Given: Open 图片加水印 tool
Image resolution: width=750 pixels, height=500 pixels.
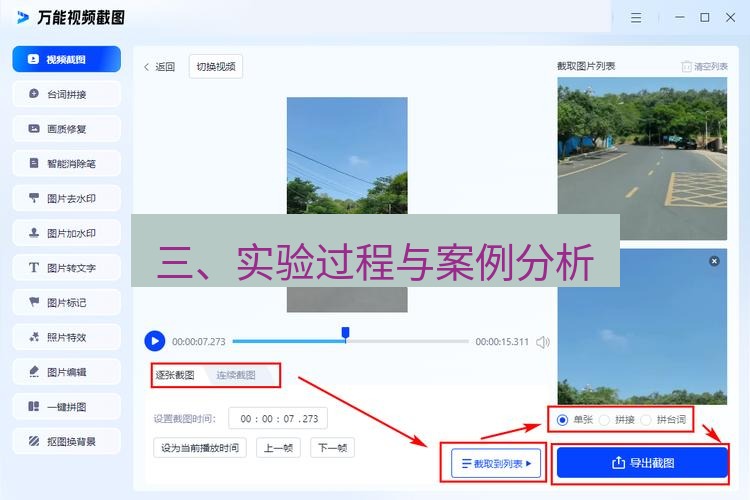Looking at the screenshot, I should coord(66,233).
